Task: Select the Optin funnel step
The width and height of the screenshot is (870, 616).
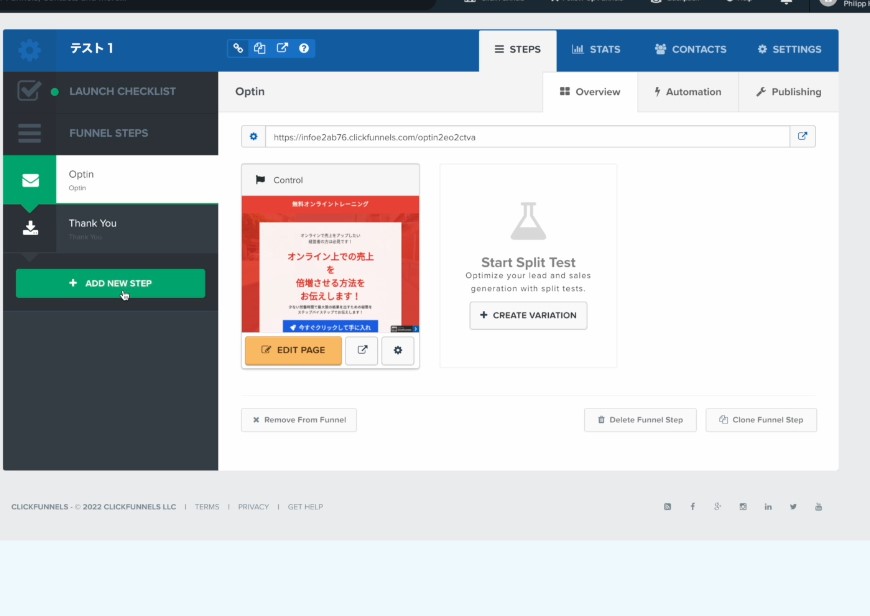Action: [110, 180]
